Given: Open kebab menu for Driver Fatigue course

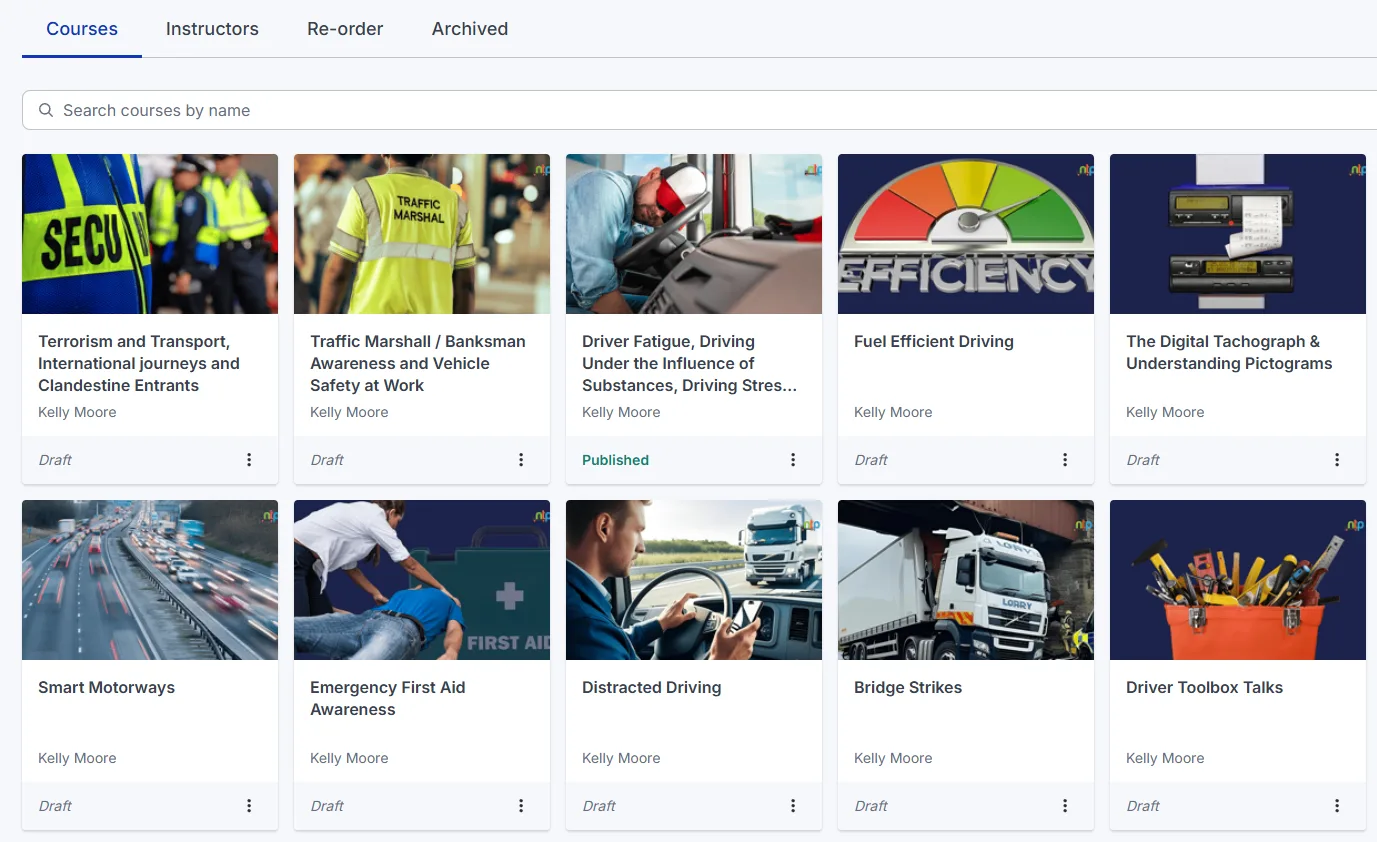Looking at the screenshot, I should 793,460.
